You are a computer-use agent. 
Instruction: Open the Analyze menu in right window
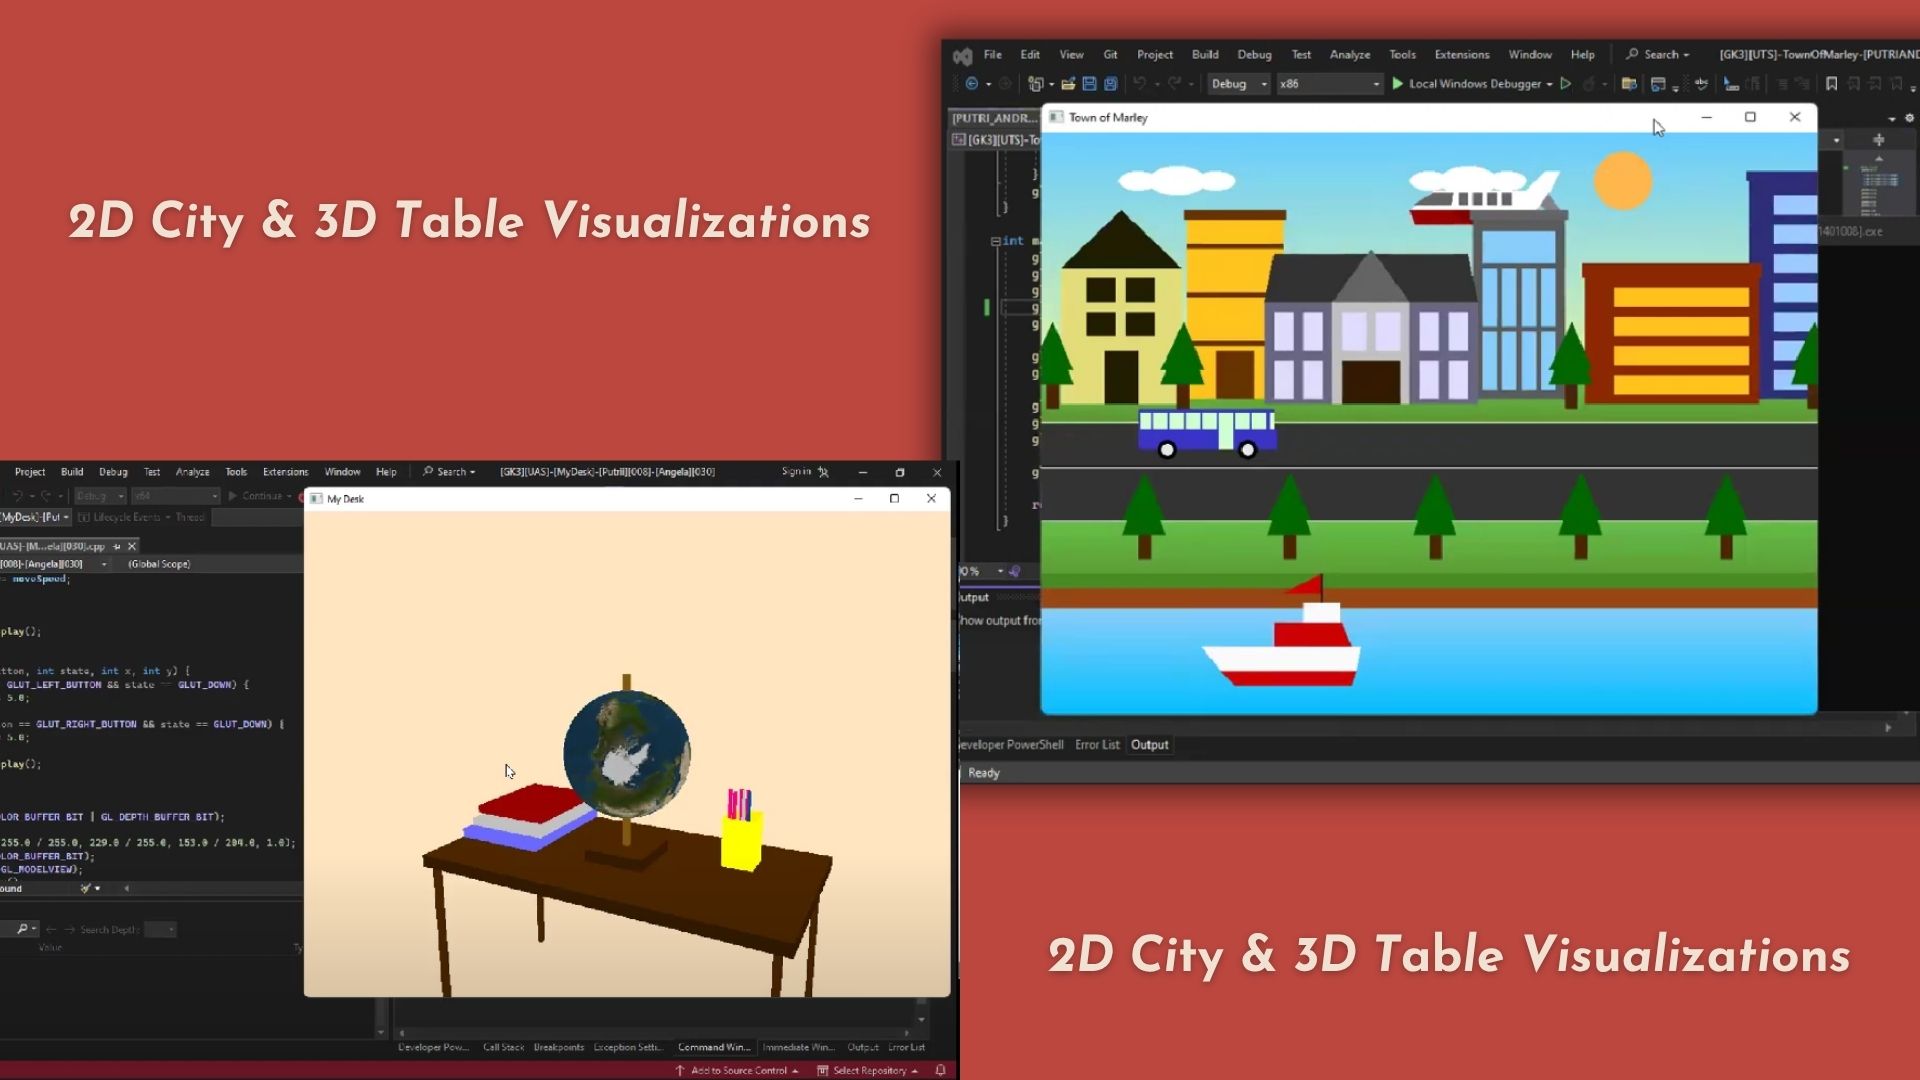coord(1349,55)
